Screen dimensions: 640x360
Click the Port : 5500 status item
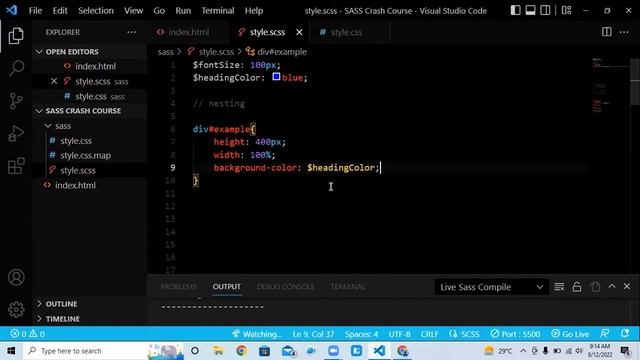[x=515, y=334]
